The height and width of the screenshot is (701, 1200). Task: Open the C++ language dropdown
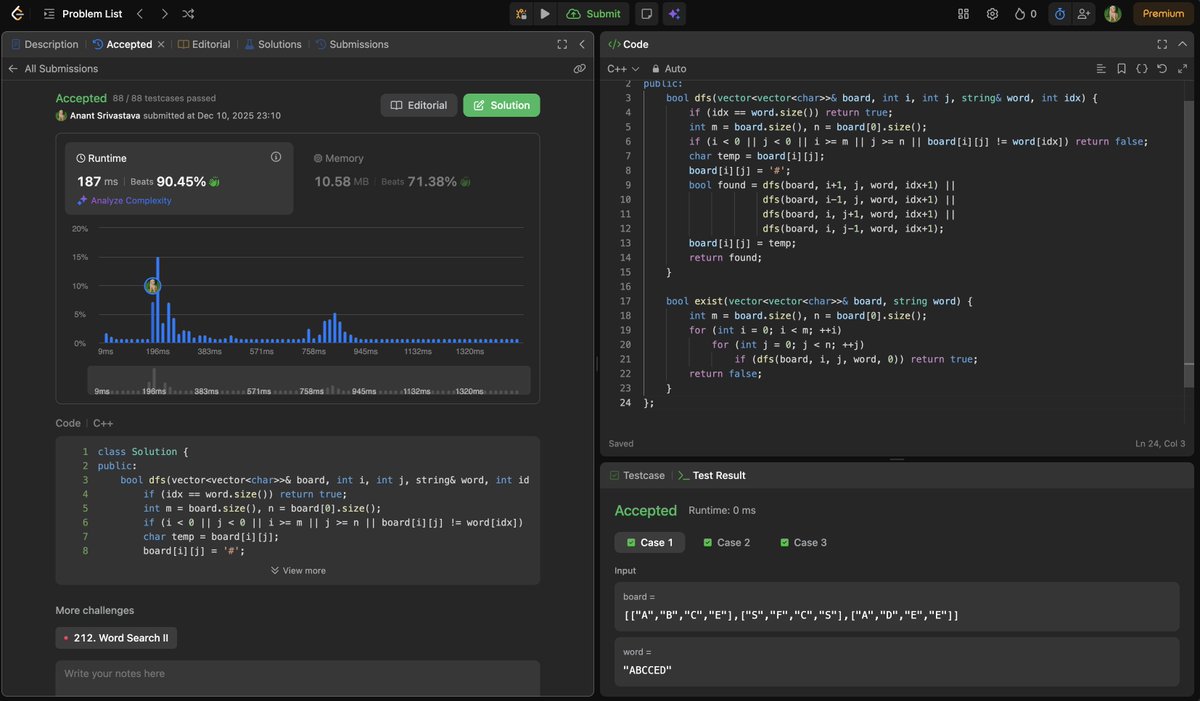[623, 69]
